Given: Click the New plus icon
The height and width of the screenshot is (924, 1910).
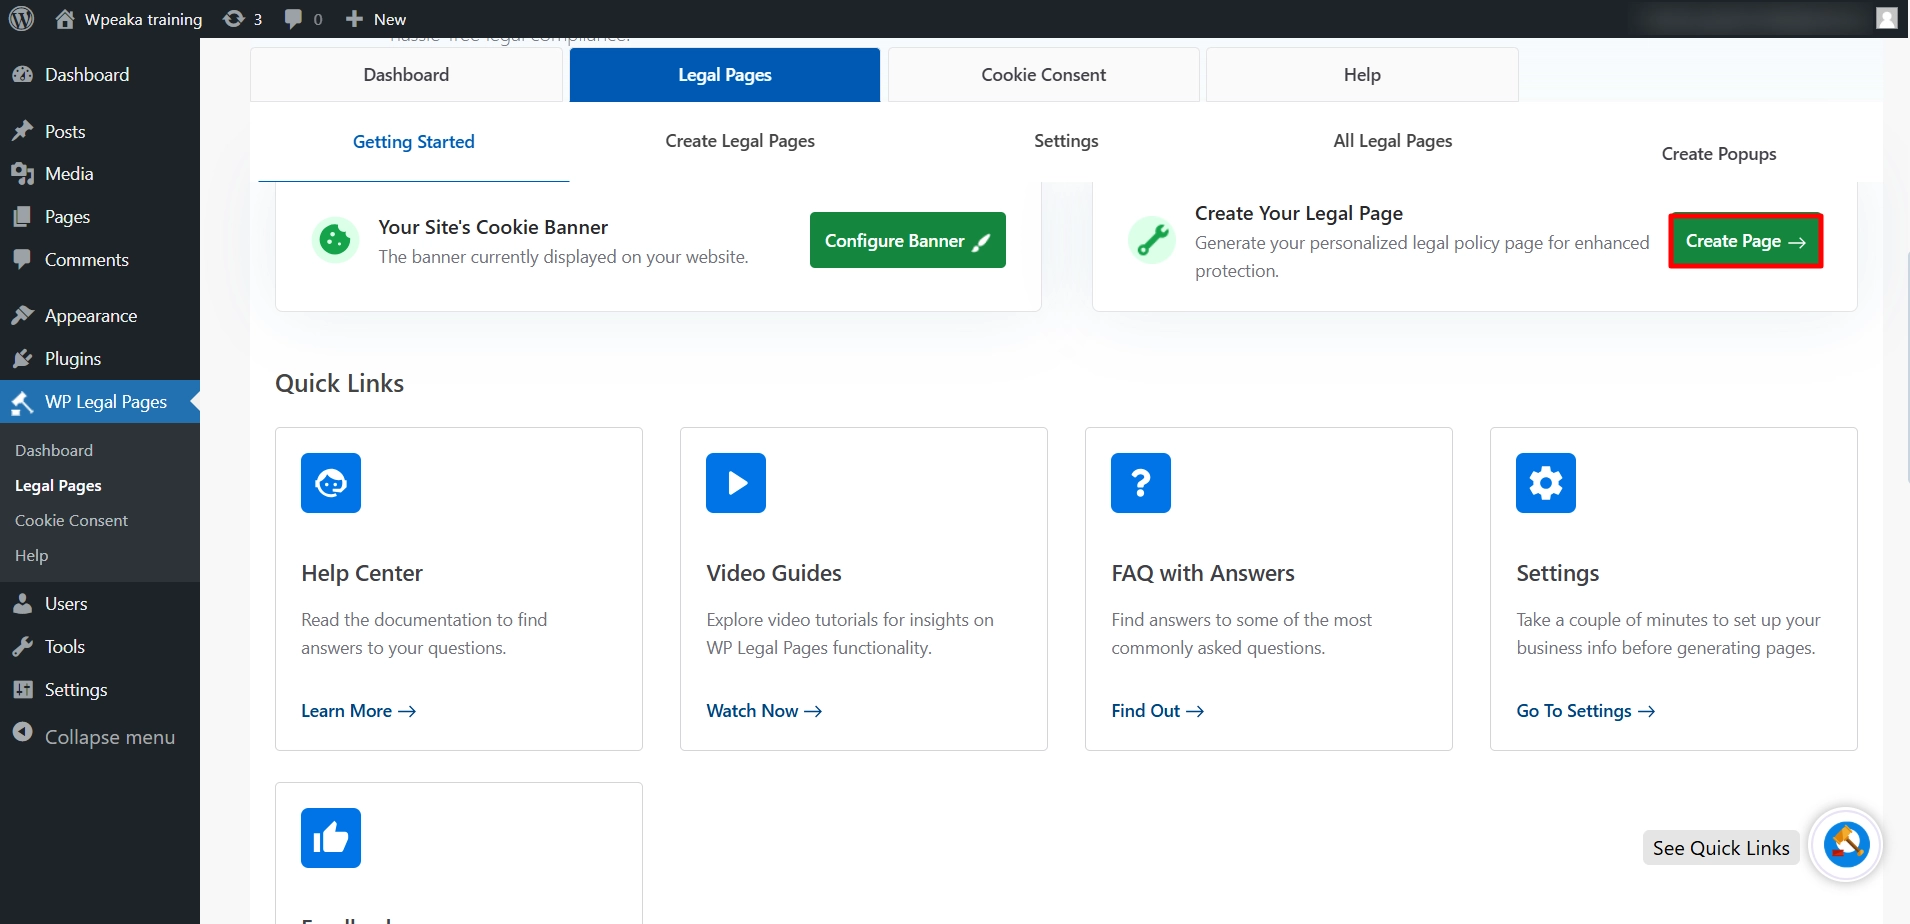Looking at the screenshot, I should point(354,19).
